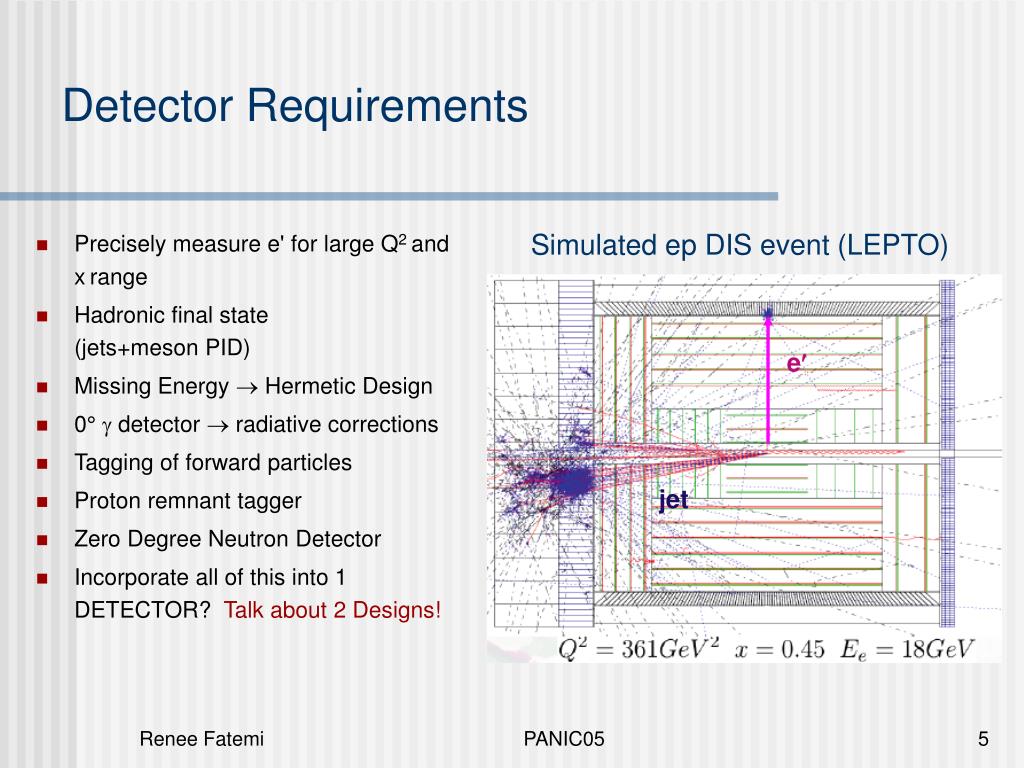1024x768 pixels.
Task: Select the 'Detector Requirements' slide title
Action: pyautogui.click(x=295, y=106)
